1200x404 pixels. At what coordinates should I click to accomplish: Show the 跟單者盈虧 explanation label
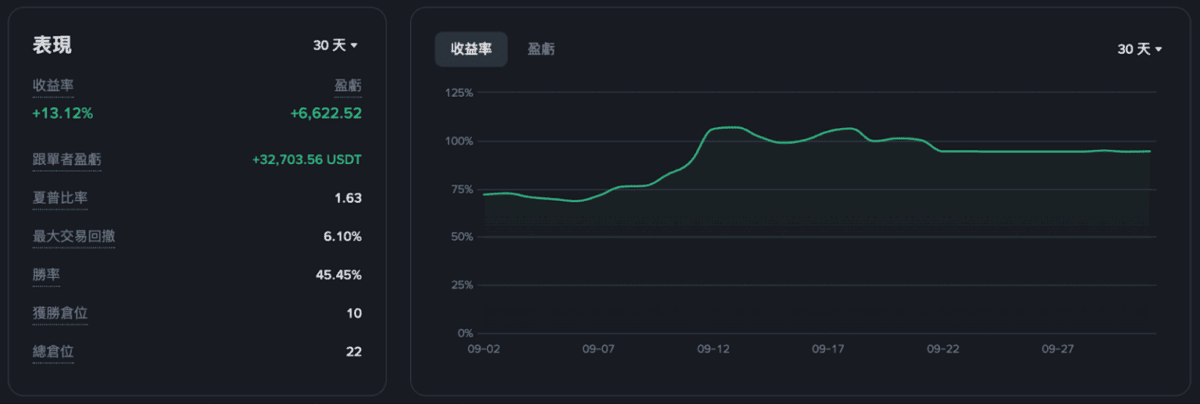click(67, 160)
